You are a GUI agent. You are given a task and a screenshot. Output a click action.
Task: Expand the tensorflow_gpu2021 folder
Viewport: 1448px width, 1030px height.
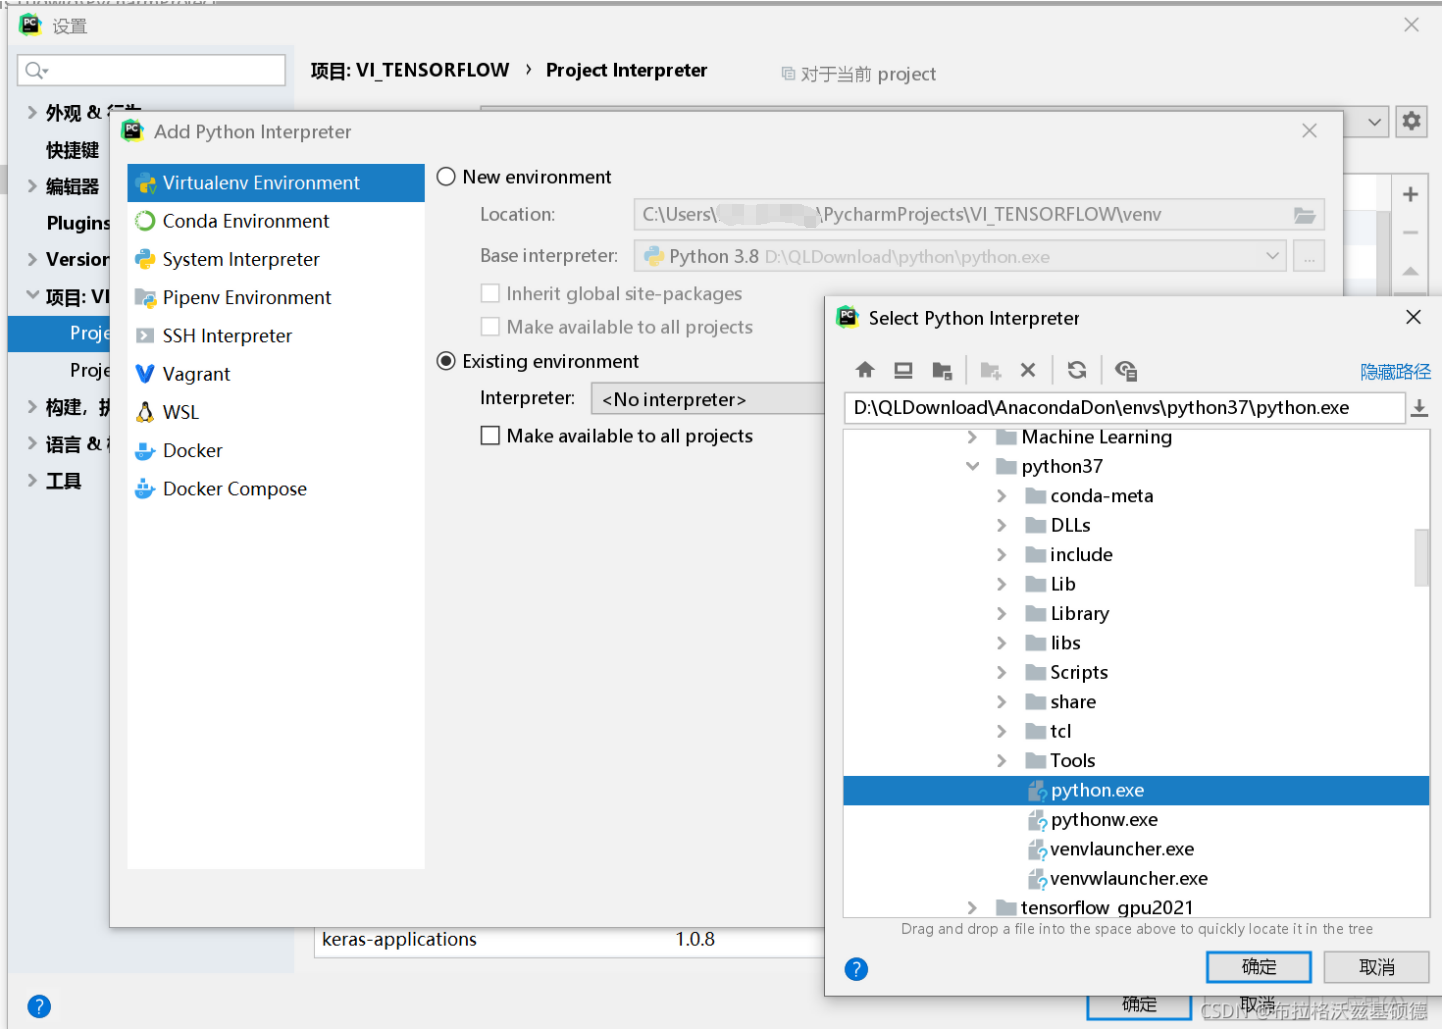[971, 908]
